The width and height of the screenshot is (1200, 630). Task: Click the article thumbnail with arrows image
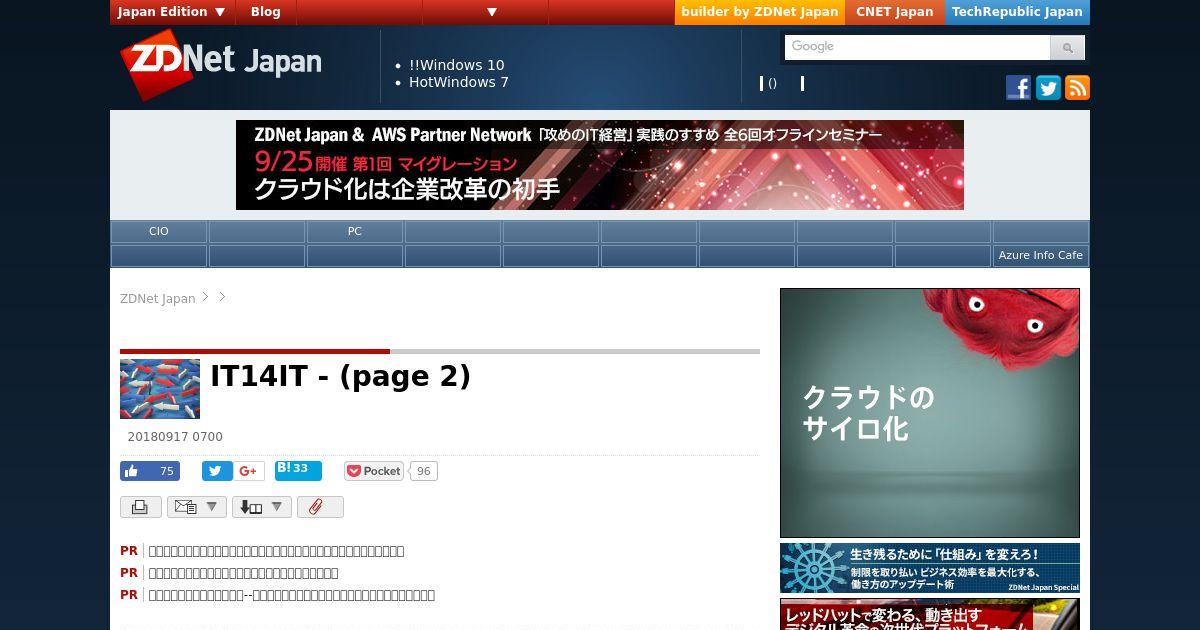coord(160,389)
